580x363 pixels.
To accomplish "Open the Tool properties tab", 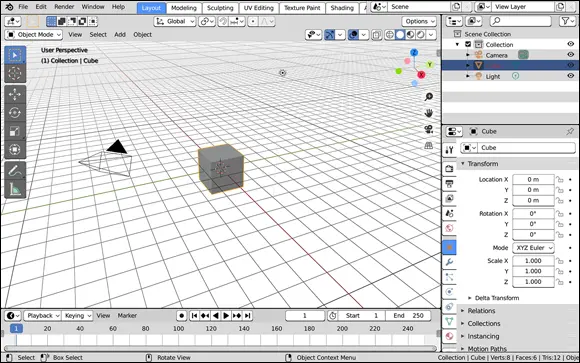I will 449,150.
